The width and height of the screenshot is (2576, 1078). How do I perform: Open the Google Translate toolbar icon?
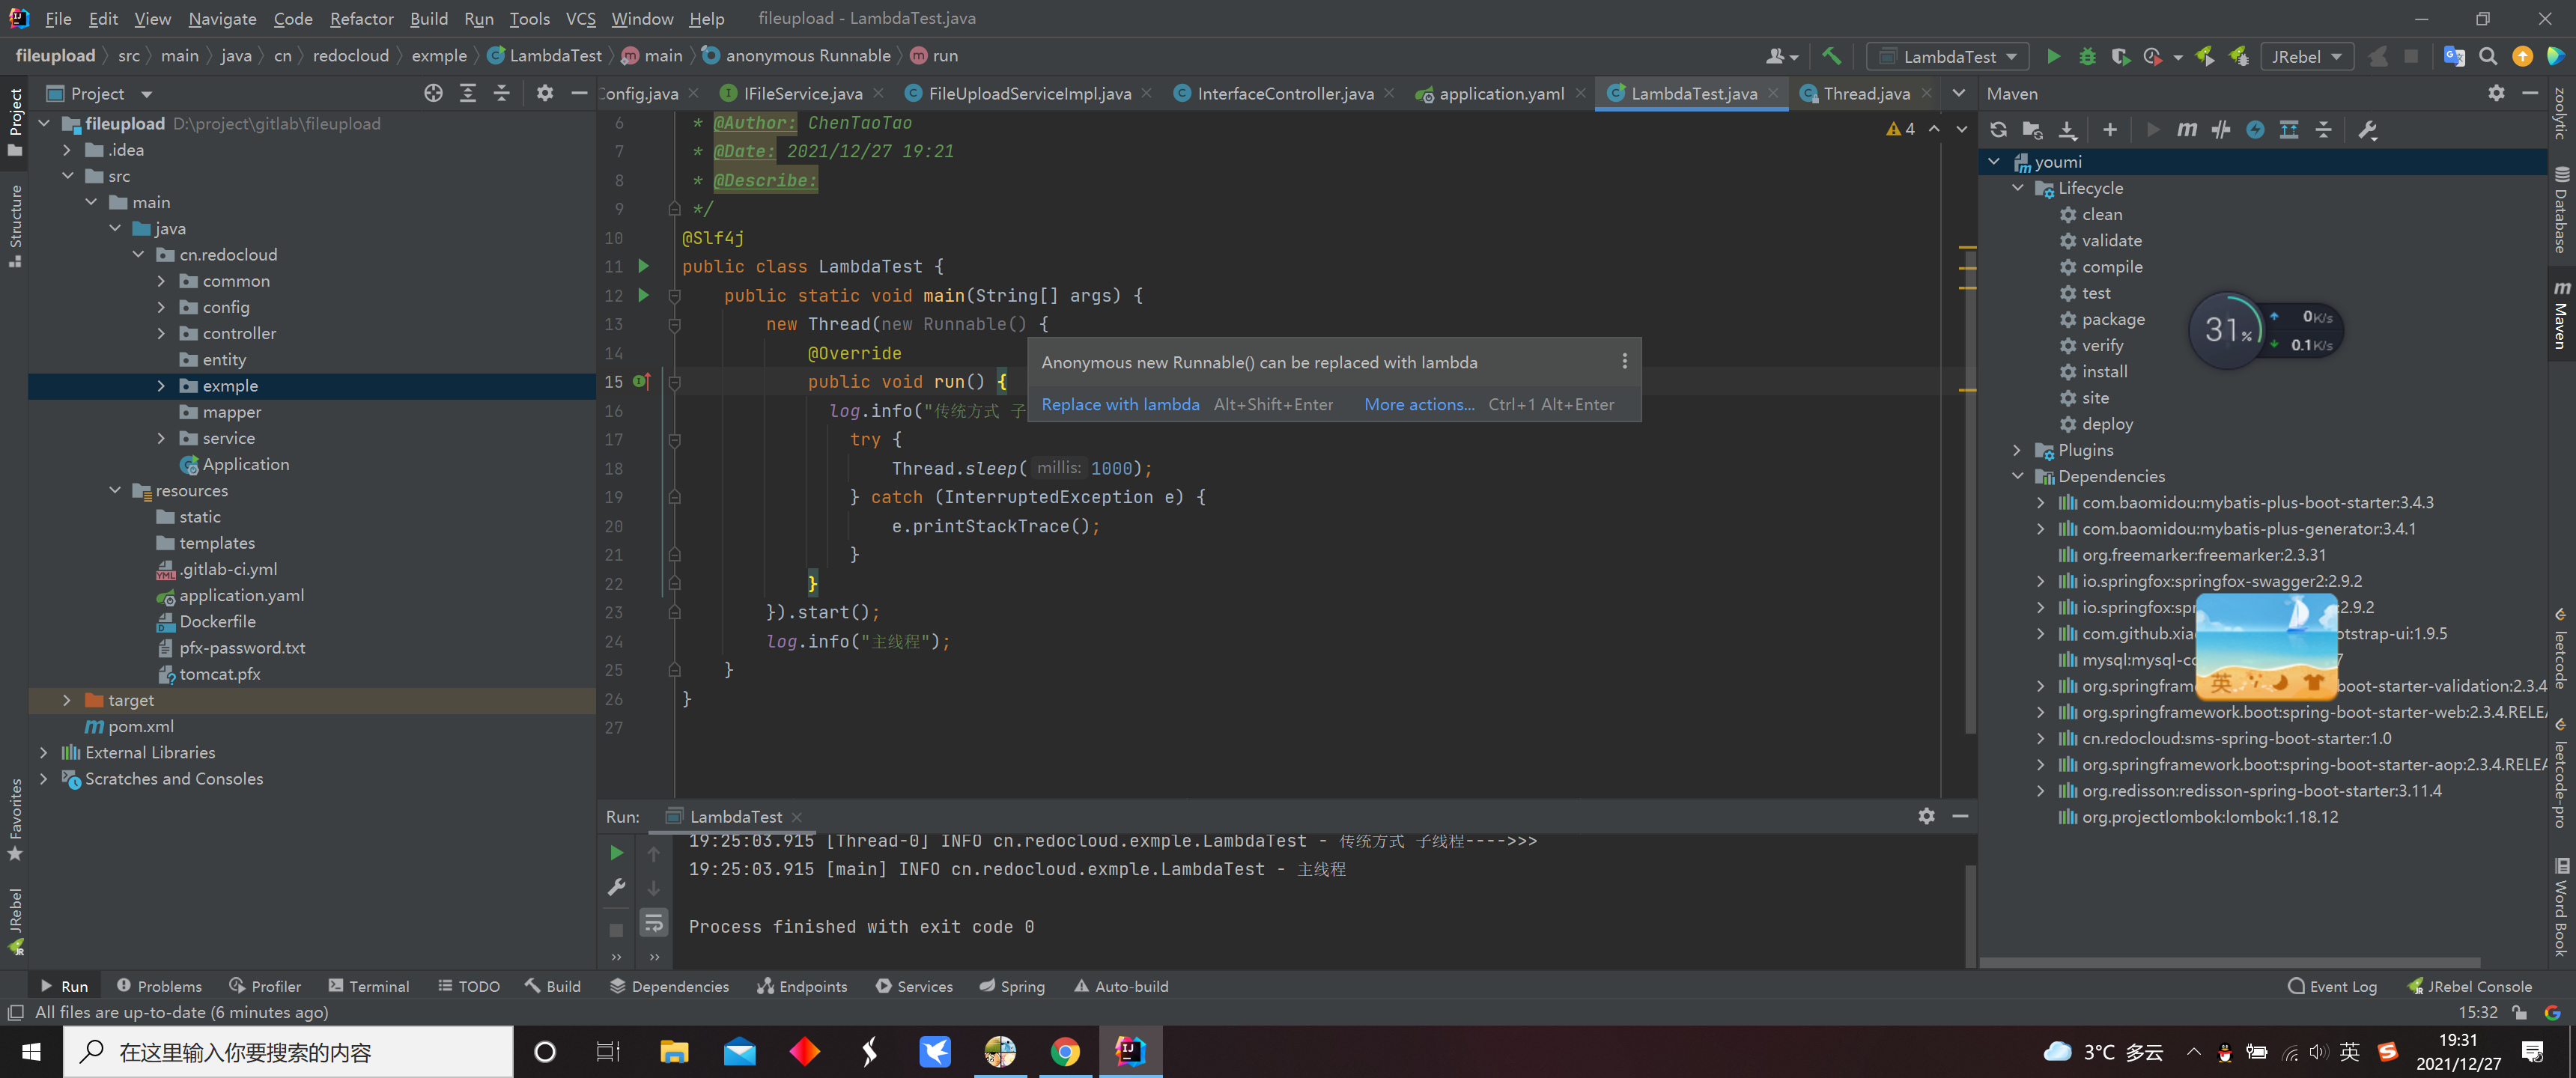point(2453,57)
